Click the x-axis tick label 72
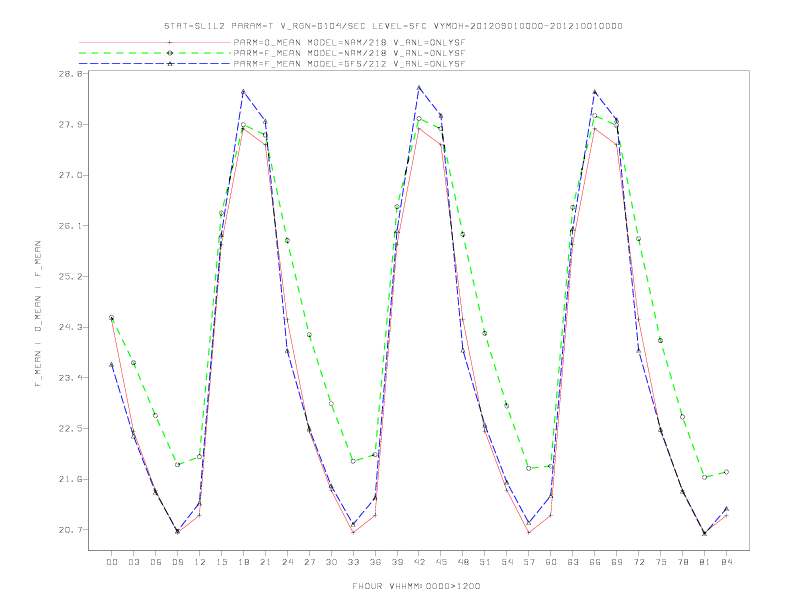Screen dimensions: 792x612 click(639, 562)
